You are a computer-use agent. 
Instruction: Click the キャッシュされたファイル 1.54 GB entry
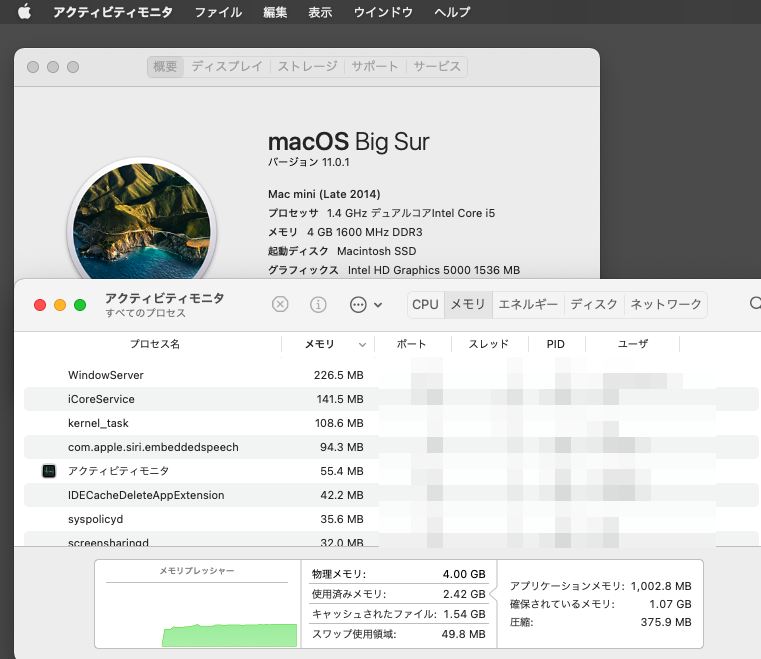[x=398, y=614]
